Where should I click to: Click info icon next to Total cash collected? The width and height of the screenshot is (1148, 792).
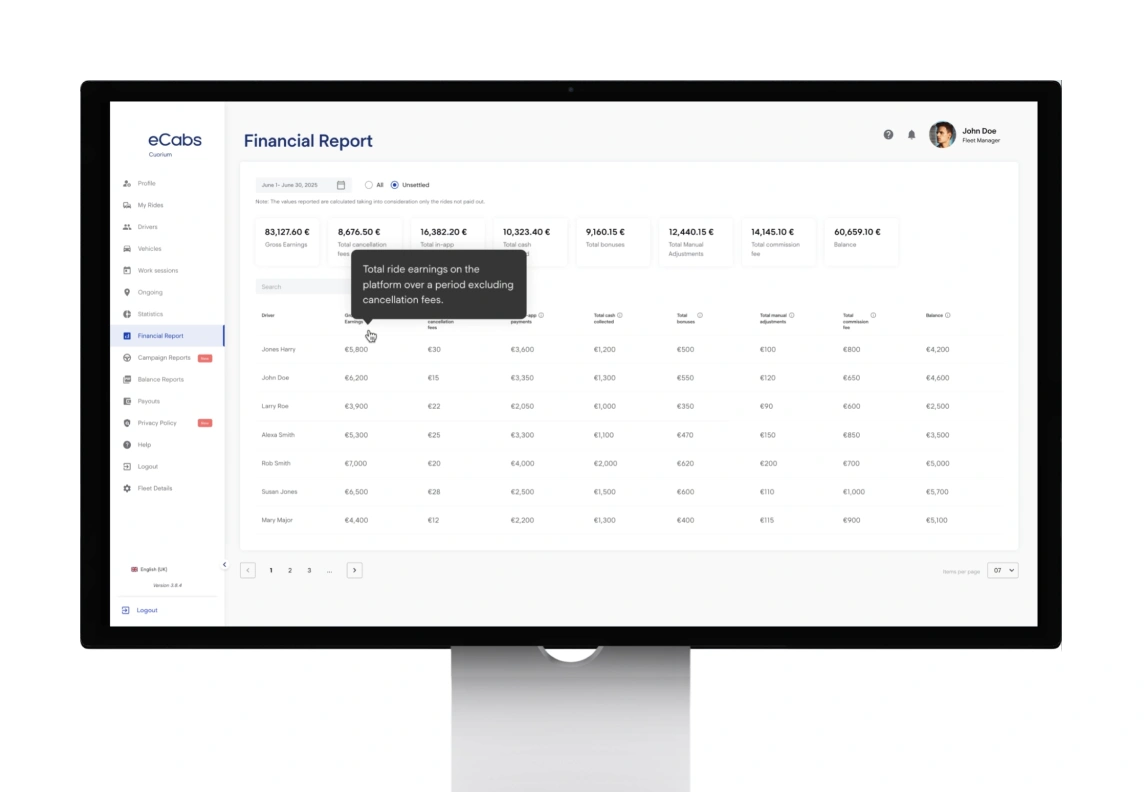pos(620,315)
